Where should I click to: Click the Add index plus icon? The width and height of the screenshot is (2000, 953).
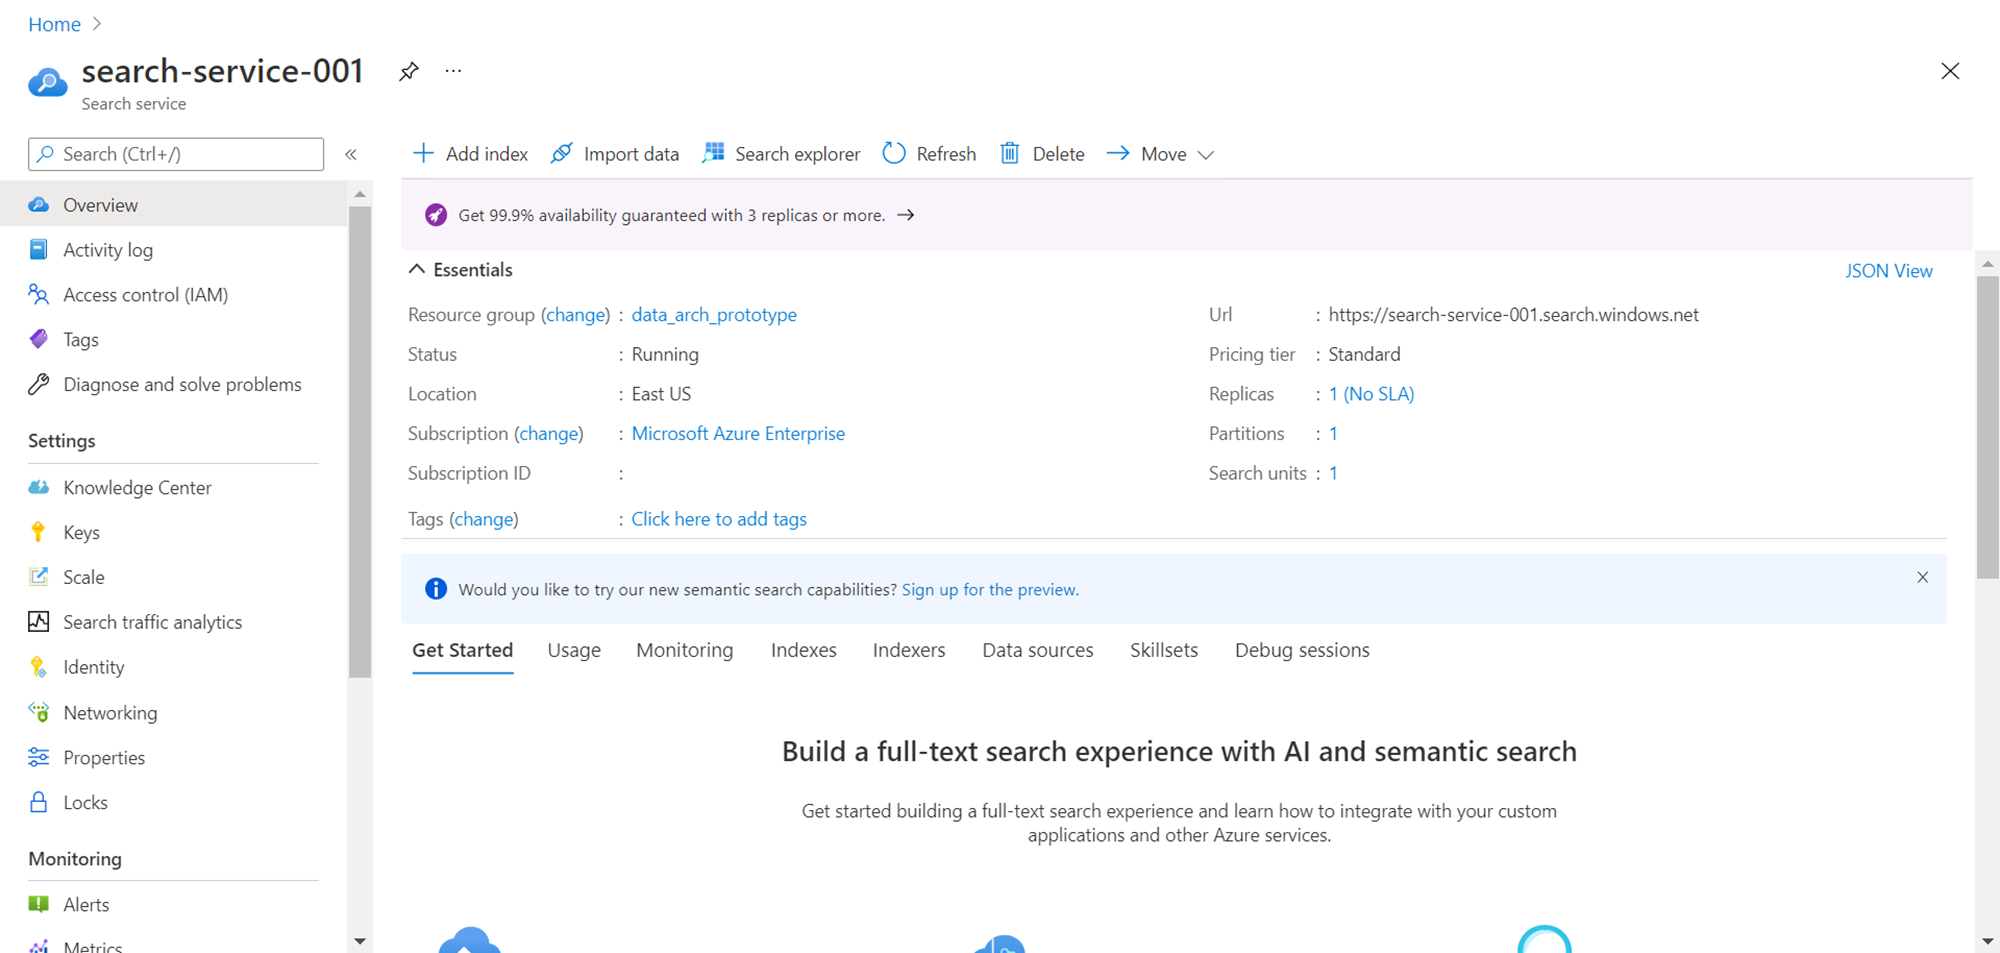tap(424, 153)
